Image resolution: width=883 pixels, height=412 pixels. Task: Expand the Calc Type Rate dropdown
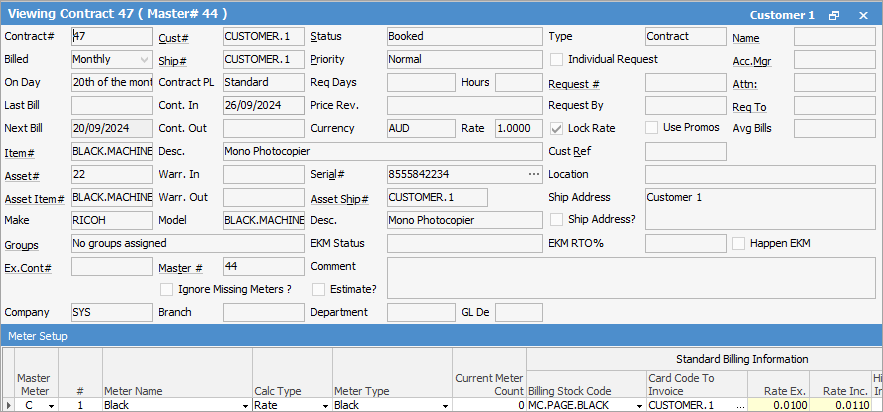tap(324, 405)
